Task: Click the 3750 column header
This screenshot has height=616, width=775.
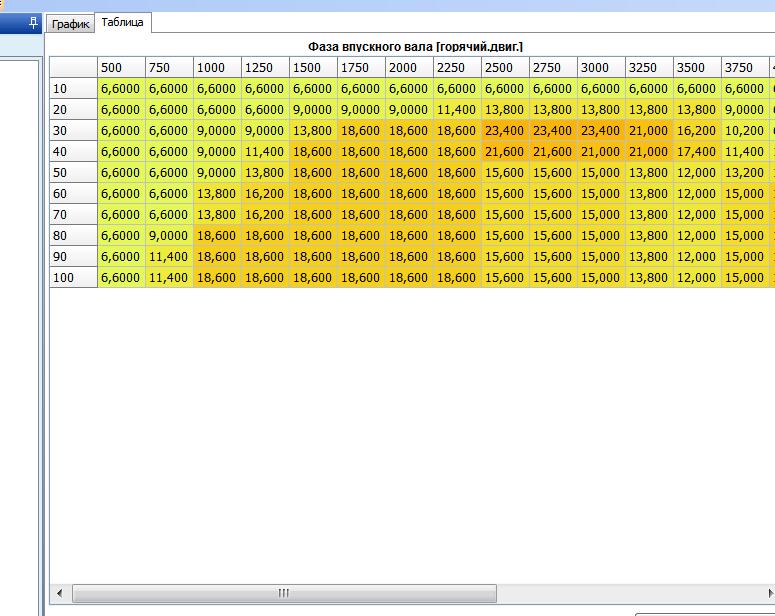Action: click(x=745, y=67)
